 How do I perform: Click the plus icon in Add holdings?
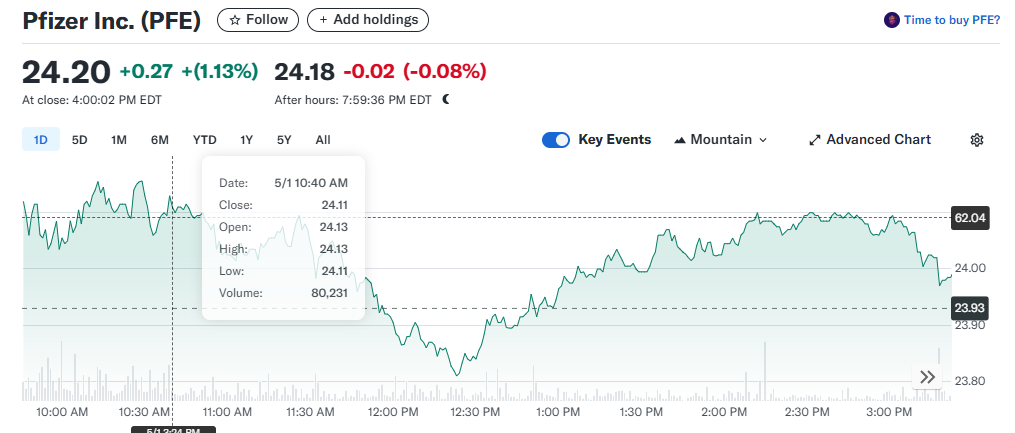(x=323, y=20)
